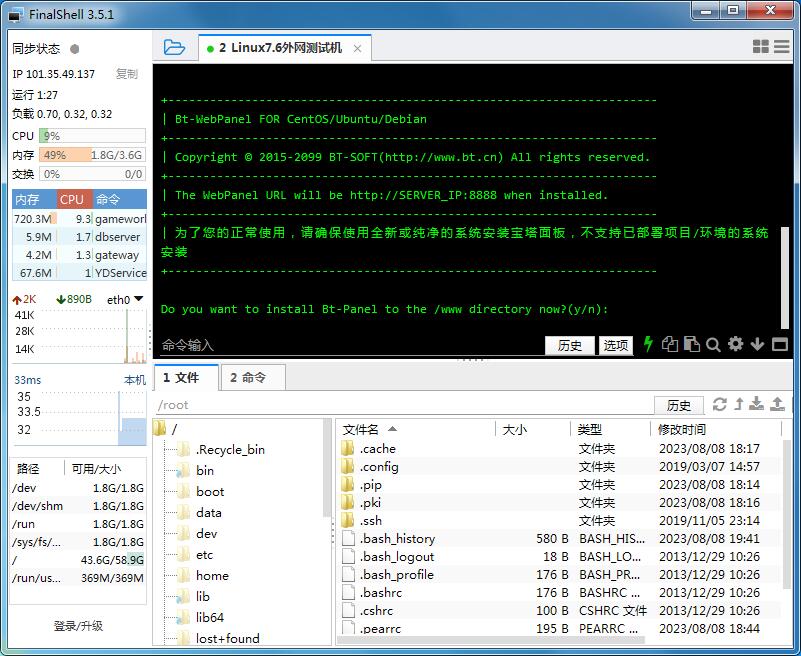The width and height of the screenshot is (801, 656).
Task: Open terminal 历史 command history button
Action: (x=570, y=345)
